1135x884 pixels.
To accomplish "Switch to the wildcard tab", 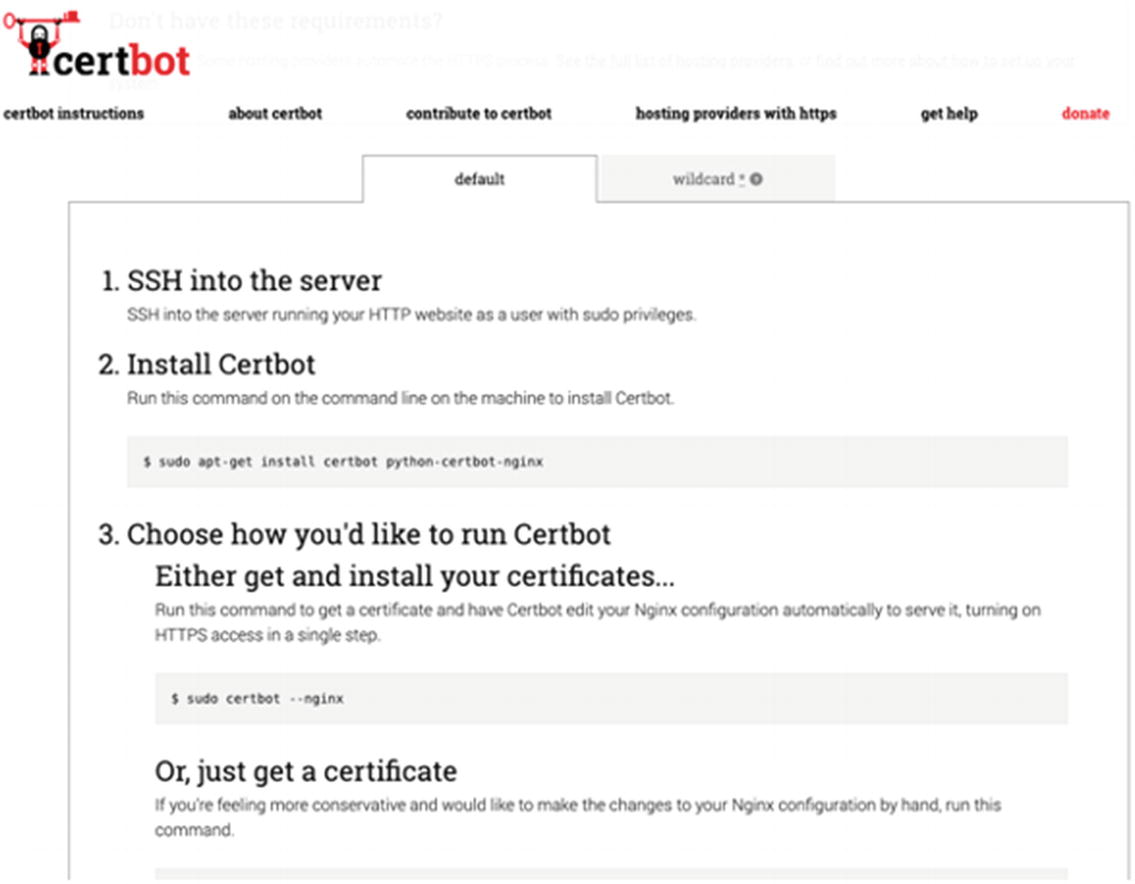I will coord(717,179).
